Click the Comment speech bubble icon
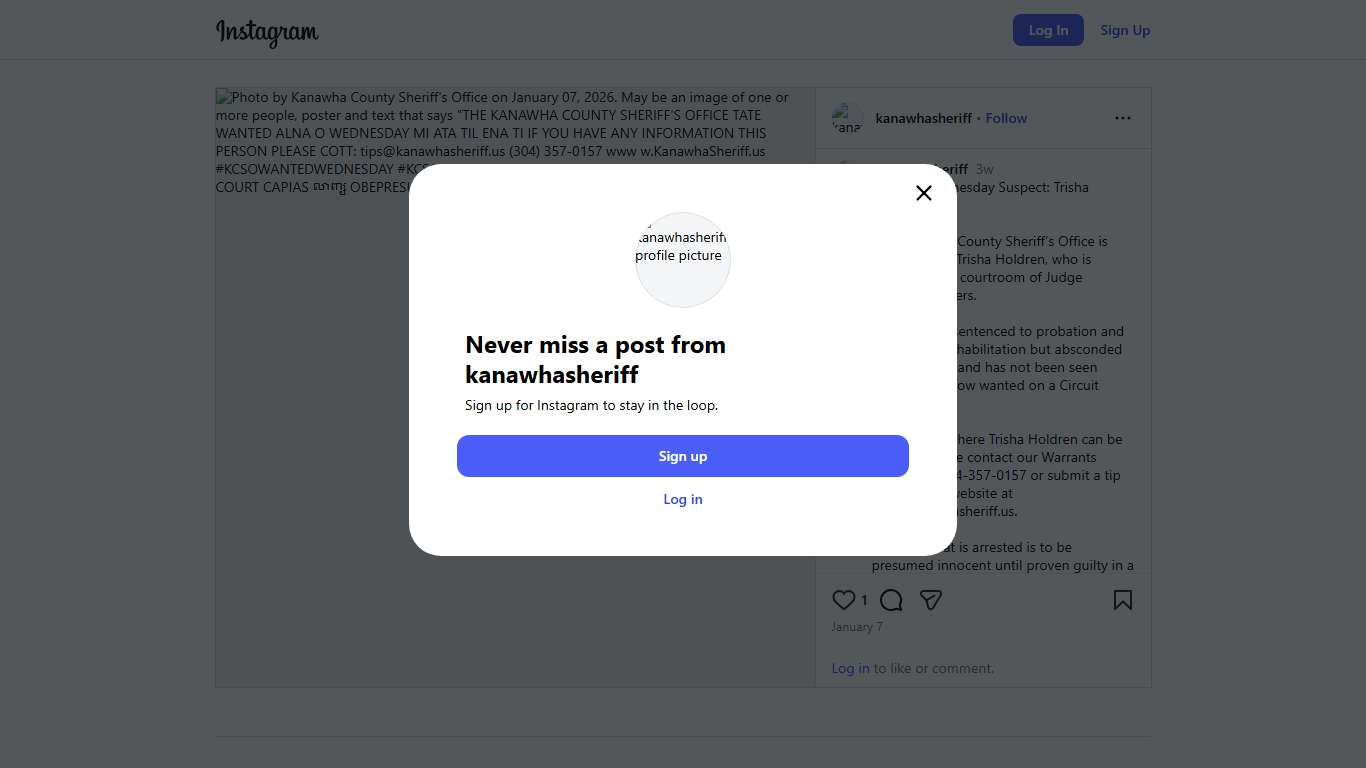 tap(891, 600)
